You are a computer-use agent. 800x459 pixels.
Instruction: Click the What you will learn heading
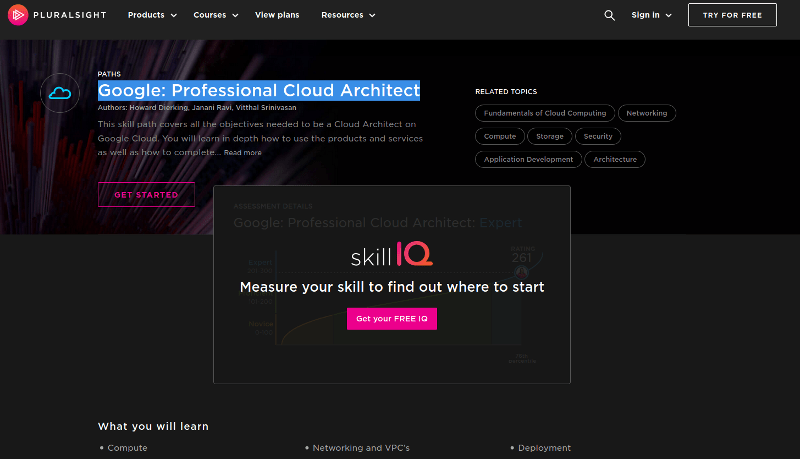[153, 426]
